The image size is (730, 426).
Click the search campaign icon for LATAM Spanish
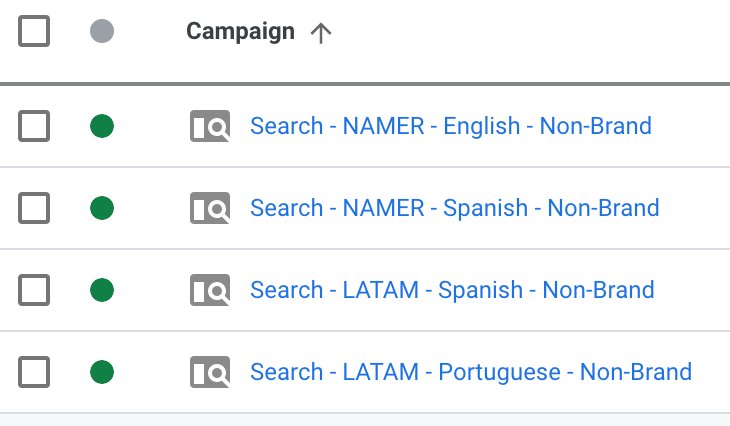[210, 290]
